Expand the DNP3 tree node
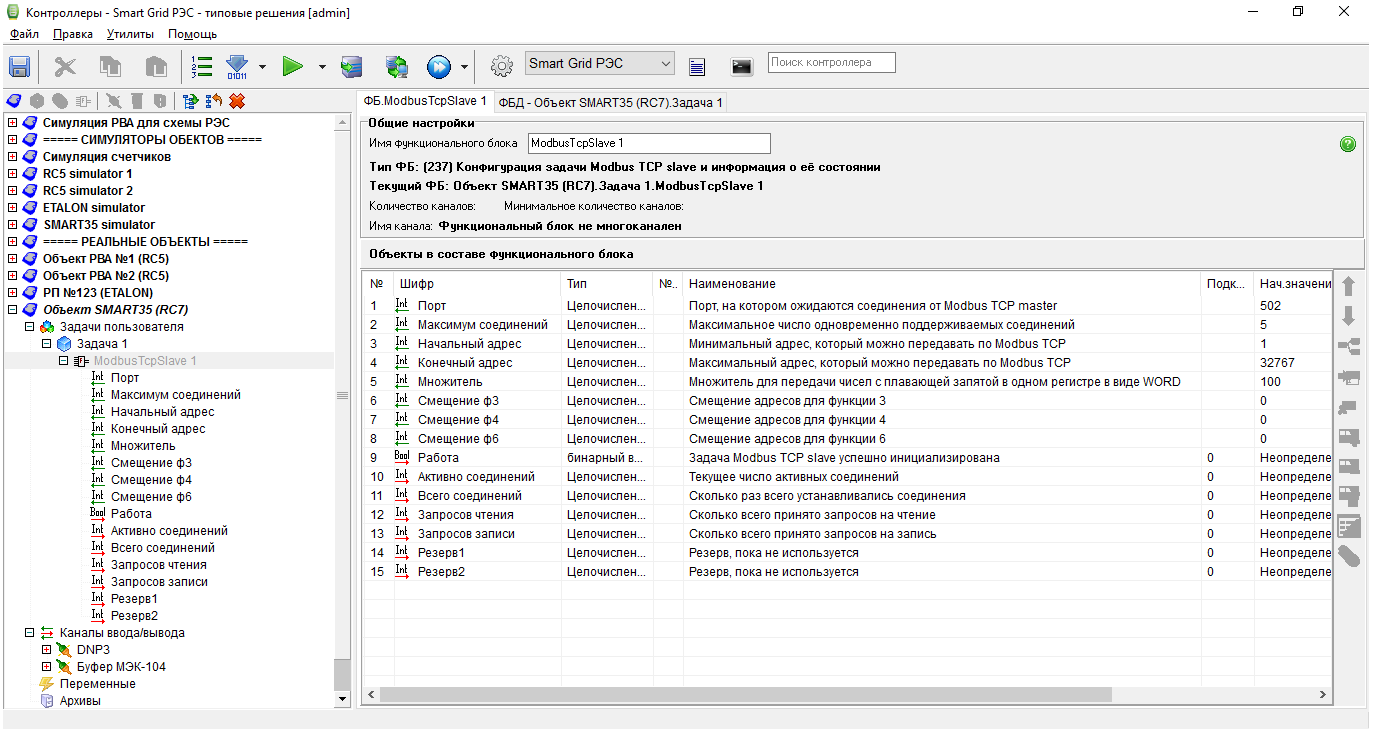Image resolution: width=1373 pixels, height=736 pixels. [x=46, y=650]
